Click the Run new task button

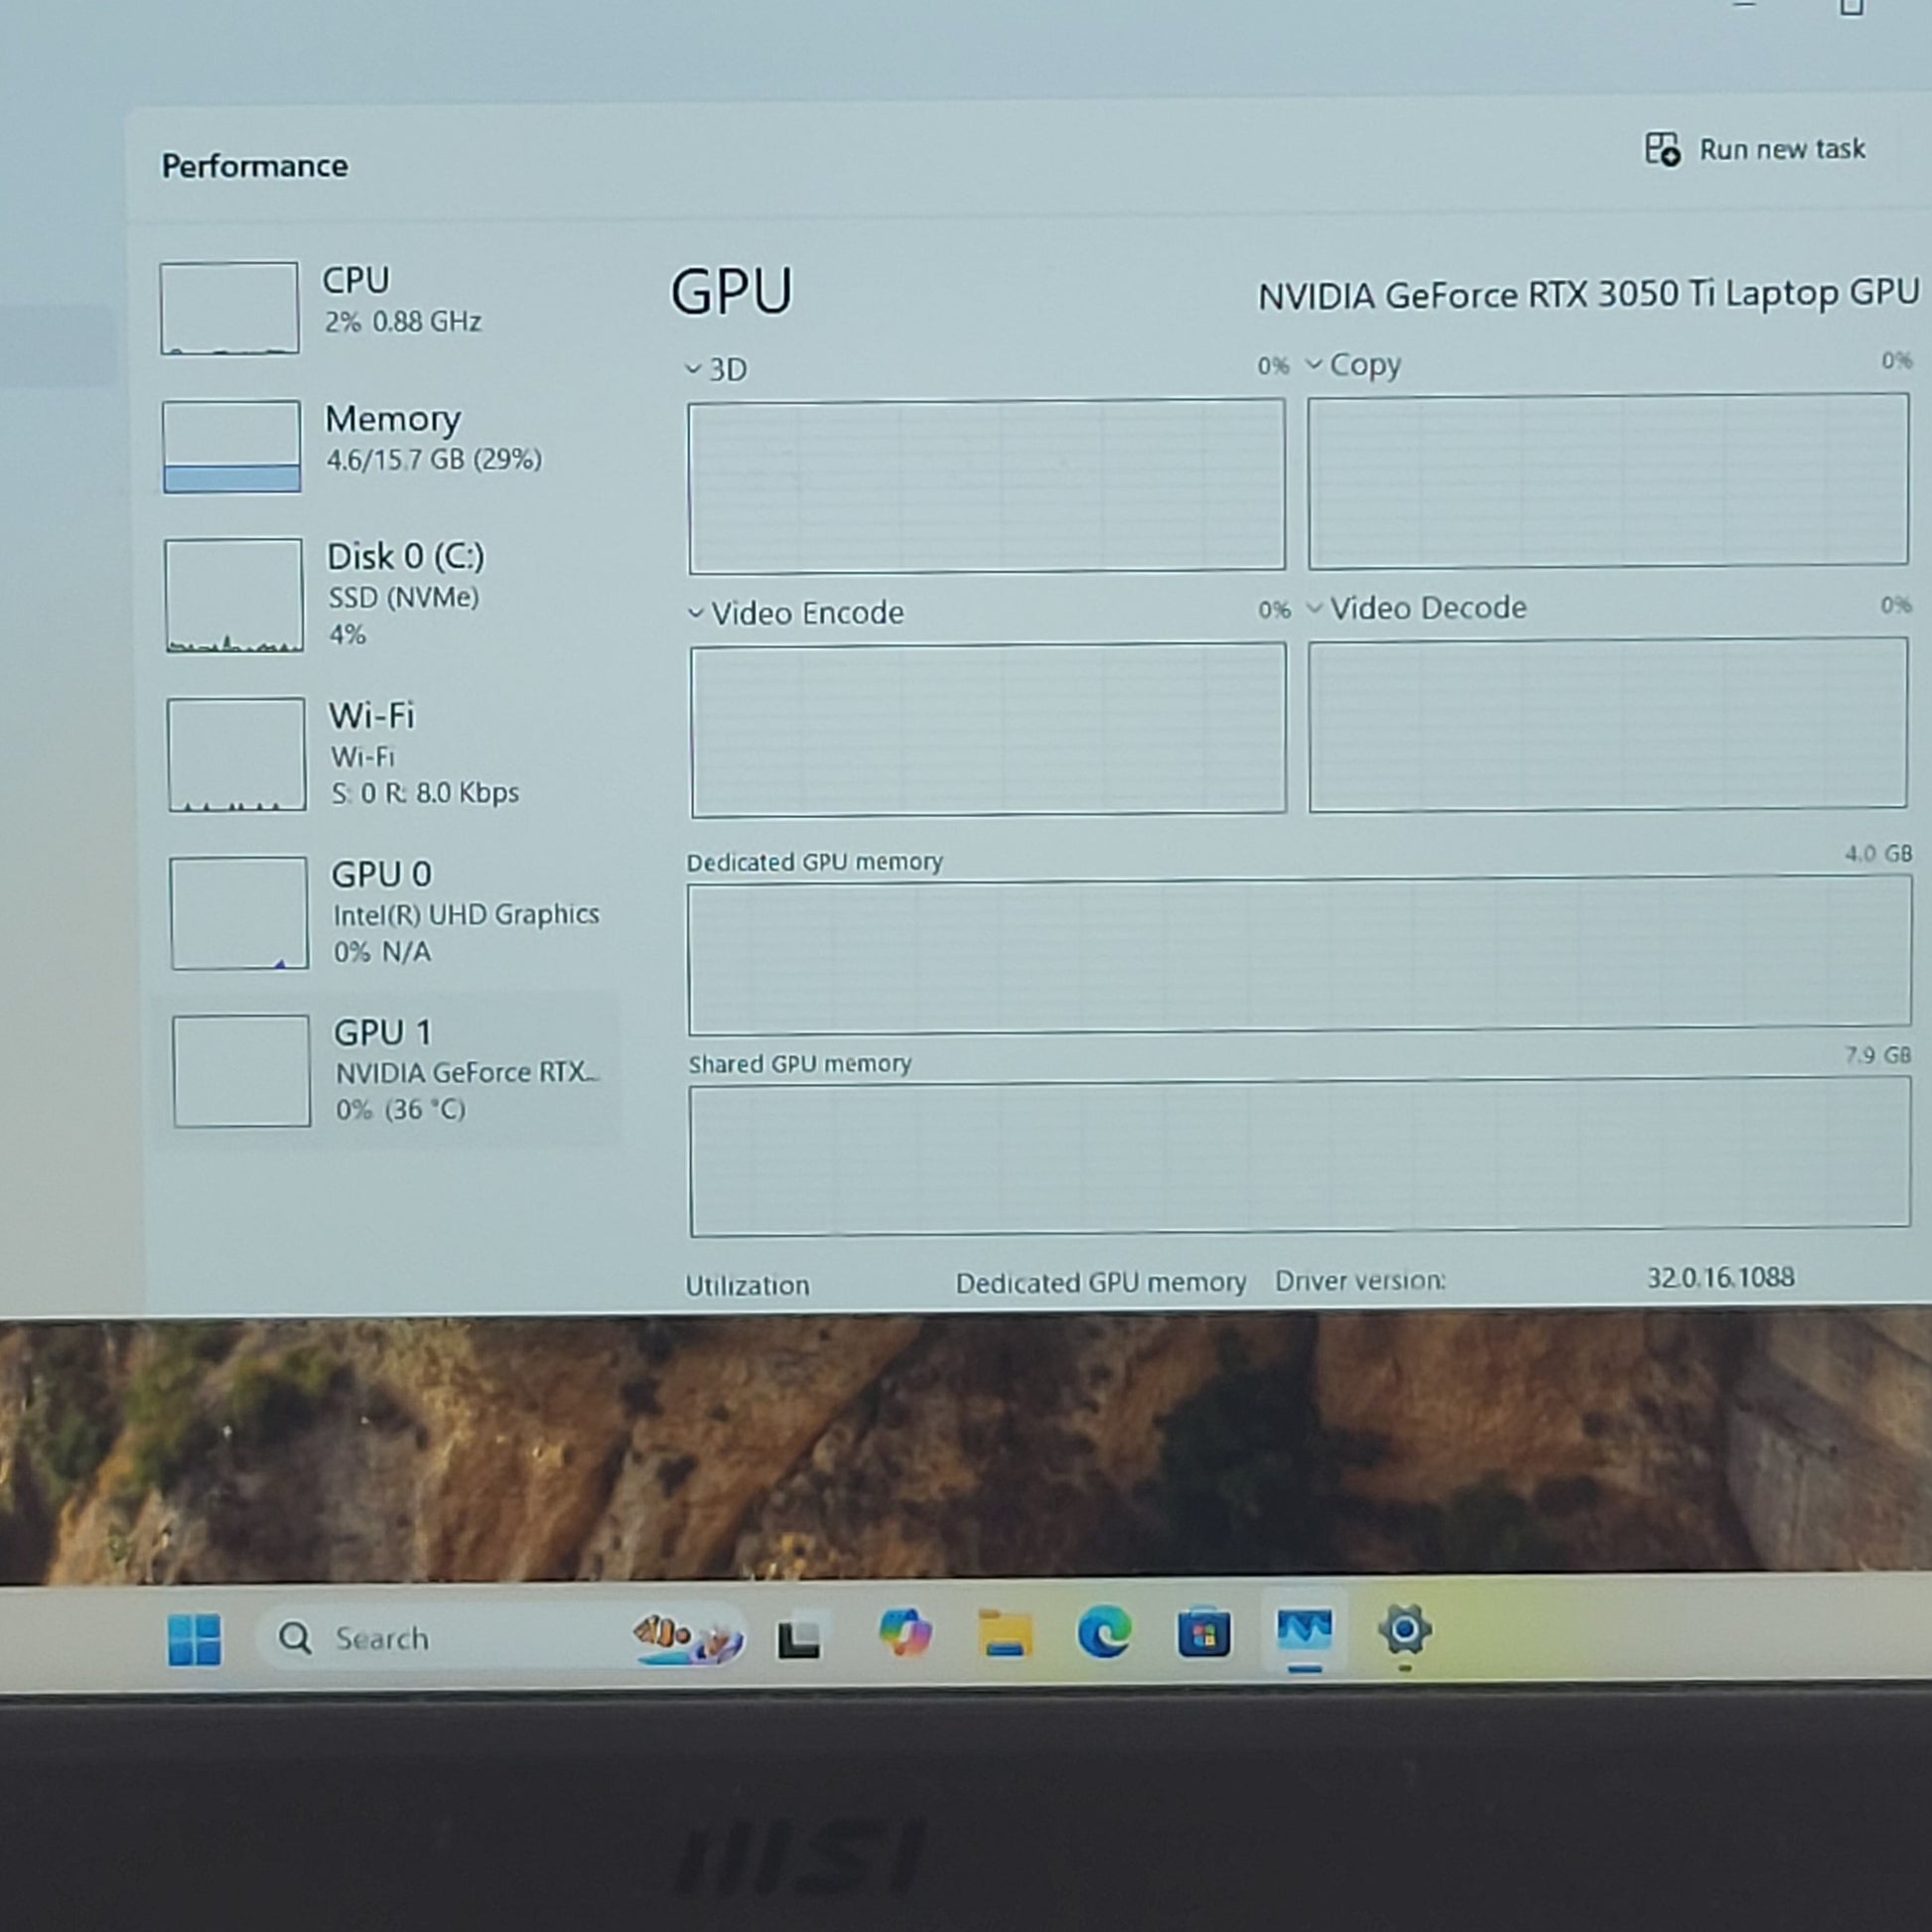[1756, 150]
